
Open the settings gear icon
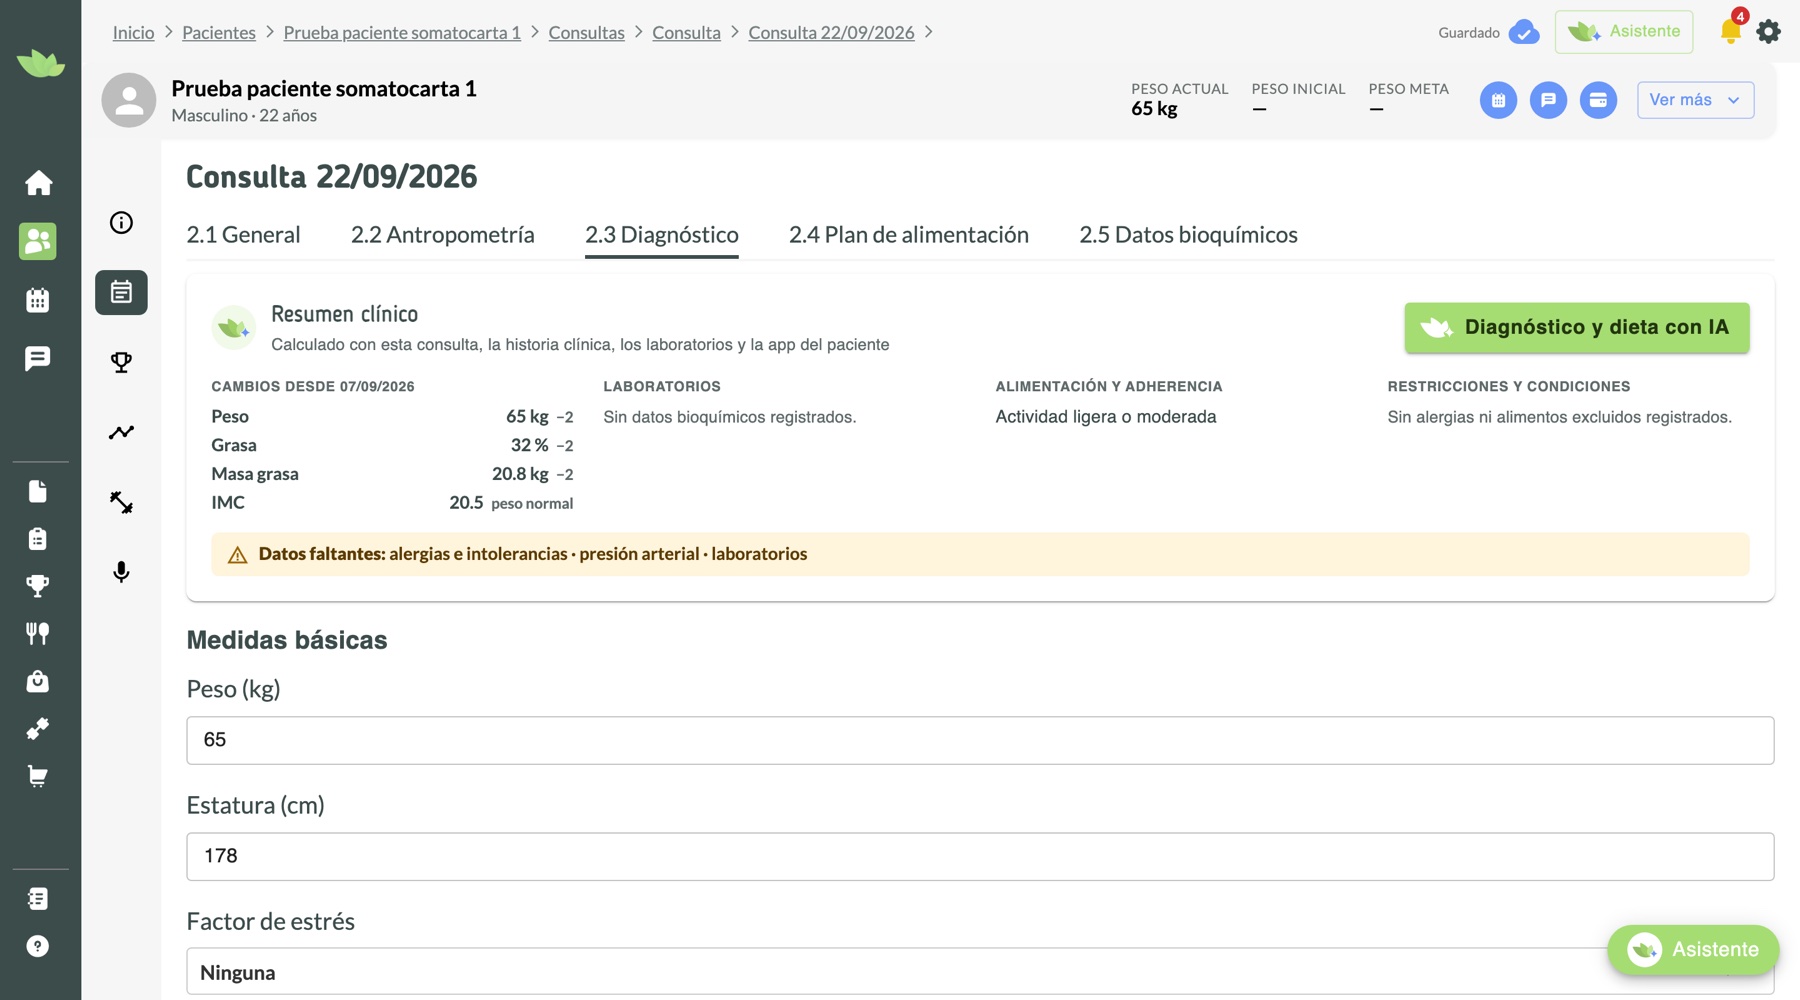coord(1769,32)
